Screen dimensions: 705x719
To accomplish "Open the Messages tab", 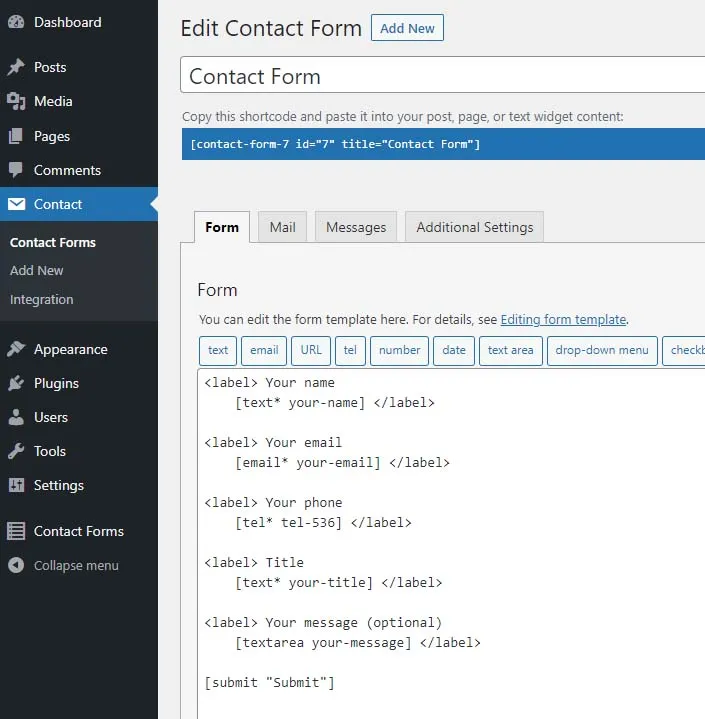I will 355,227.
